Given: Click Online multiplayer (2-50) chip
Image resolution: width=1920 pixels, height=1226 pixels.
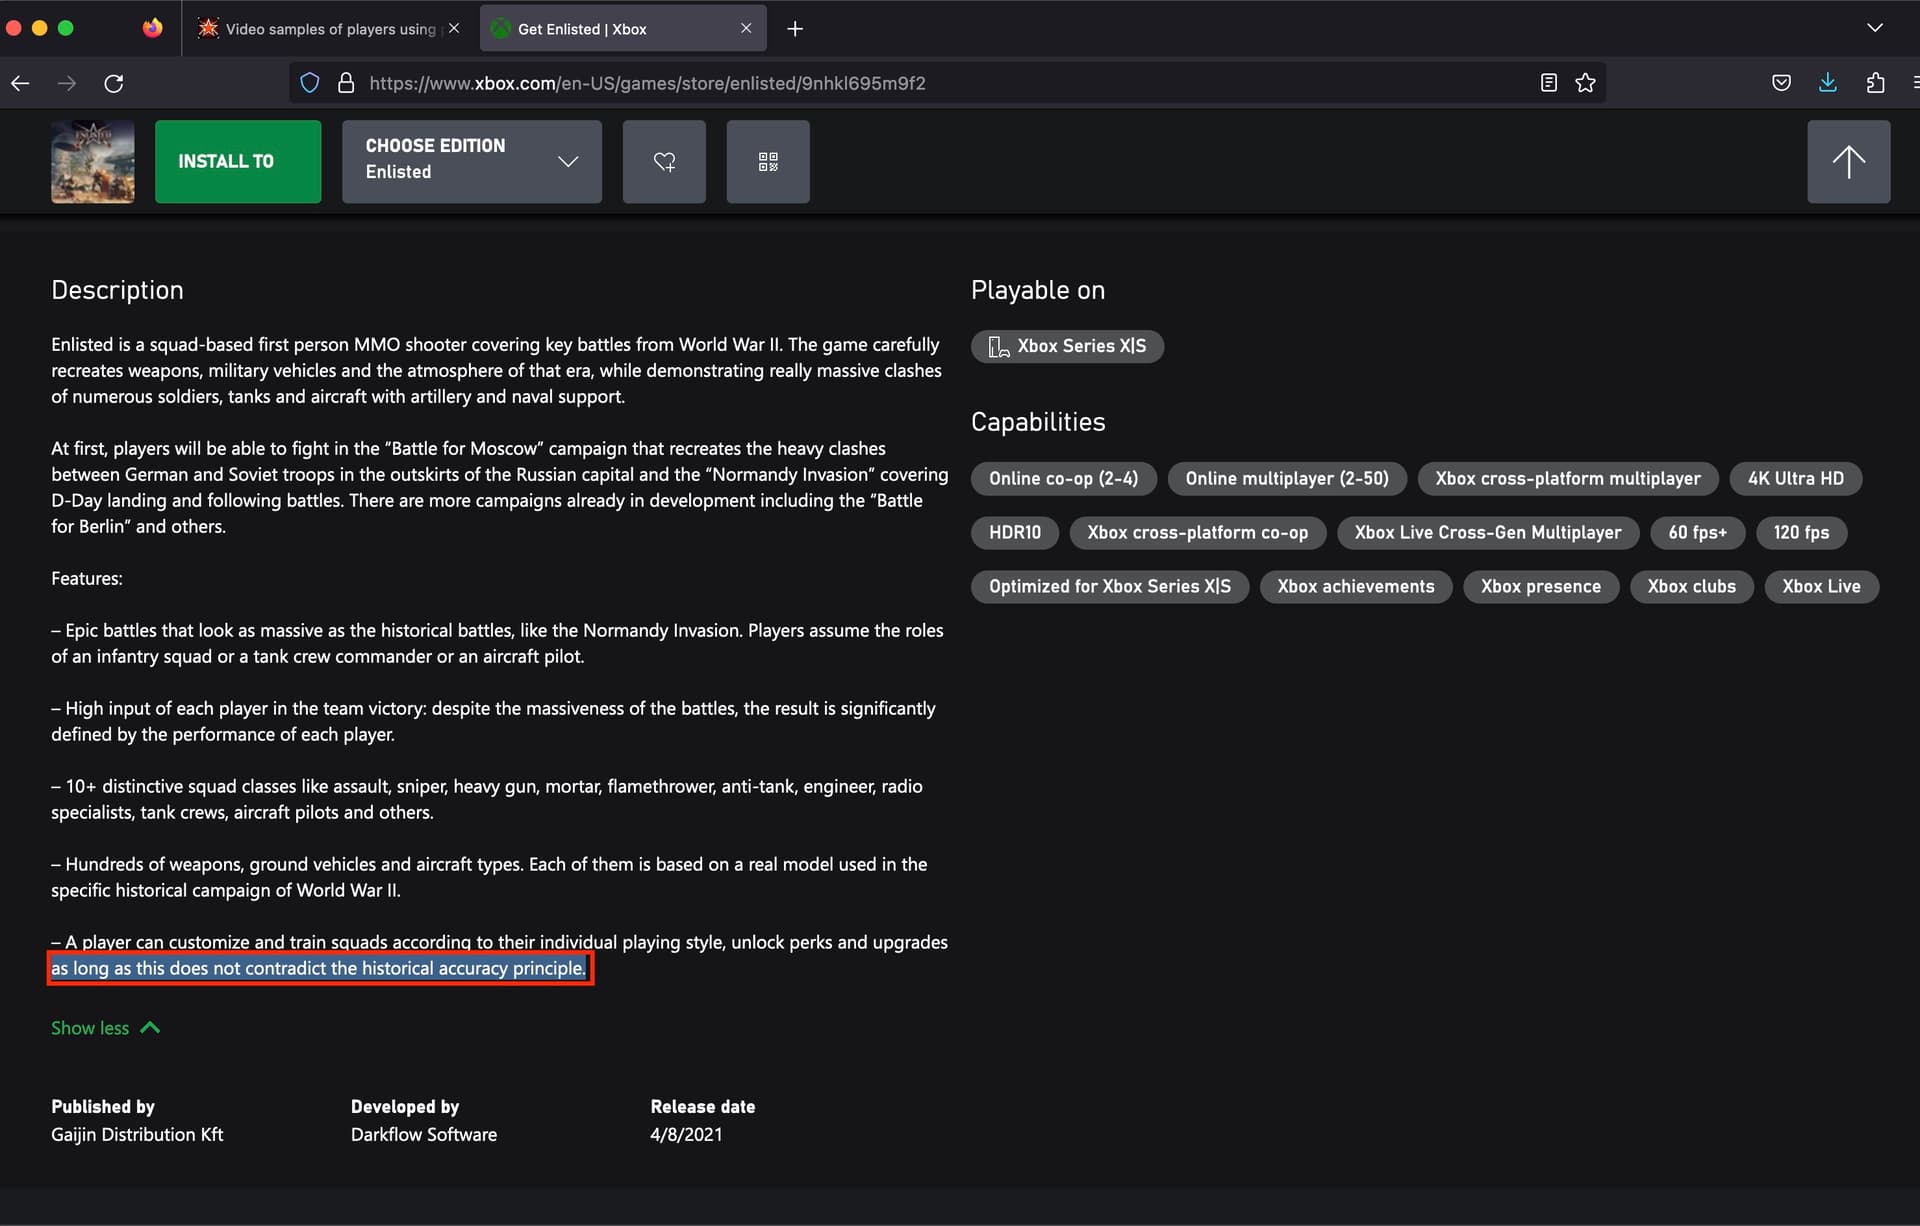Looking at the screenshot, I should [1287, 478].
